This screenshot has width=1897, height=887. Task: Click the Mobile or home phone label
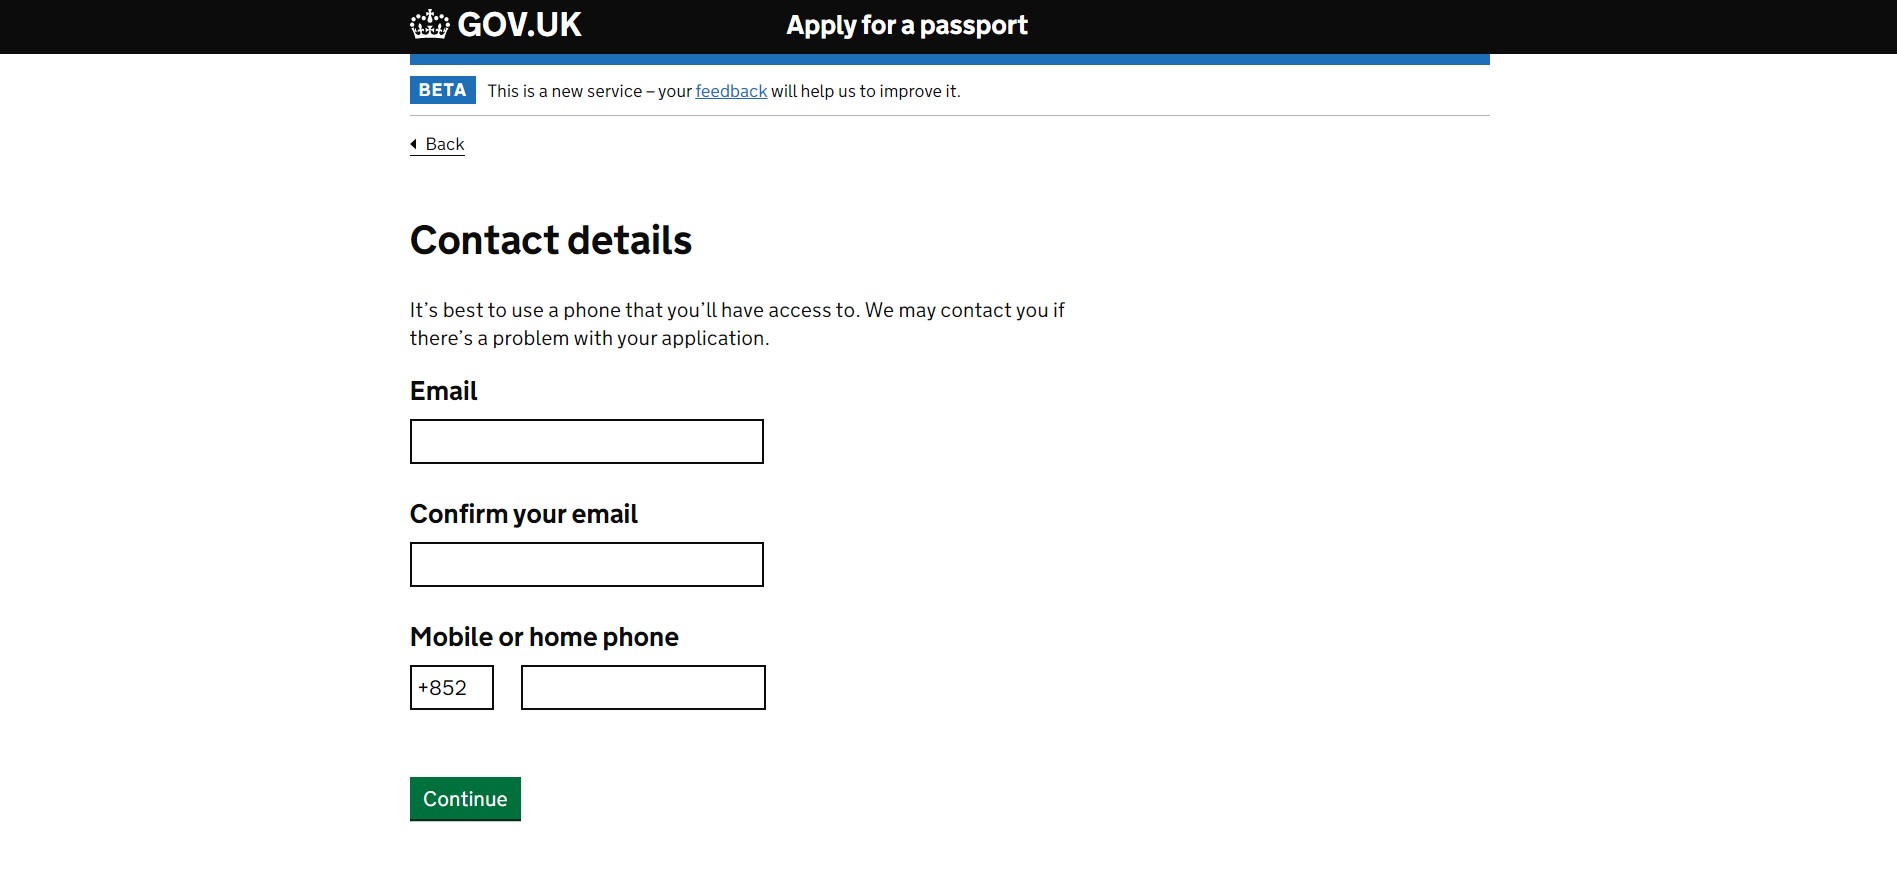(544, 637)
